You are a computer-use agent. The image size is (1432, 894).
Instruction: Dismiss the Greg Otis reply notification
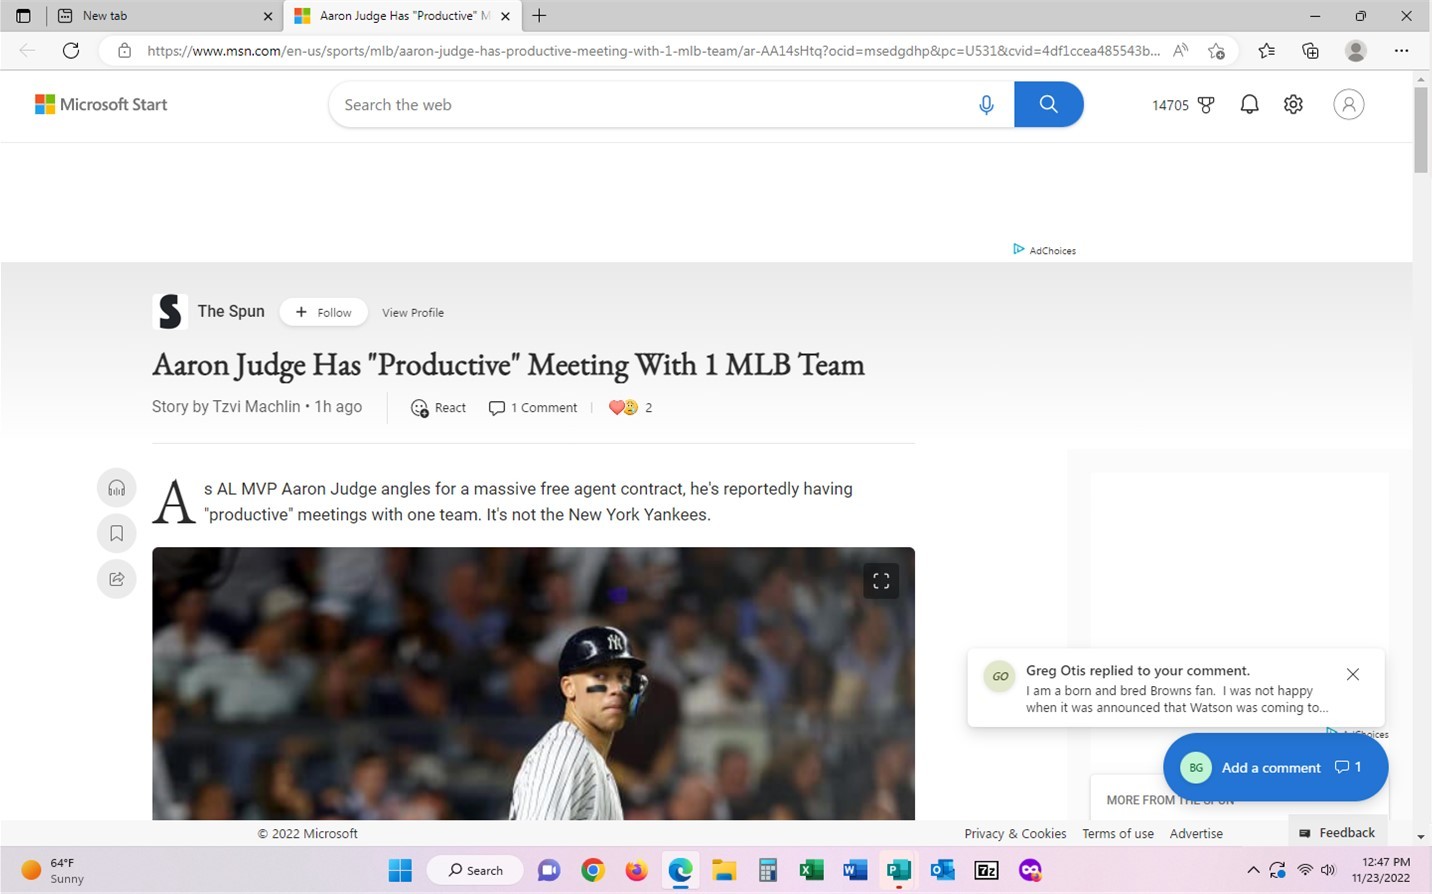click(1352, 674)
